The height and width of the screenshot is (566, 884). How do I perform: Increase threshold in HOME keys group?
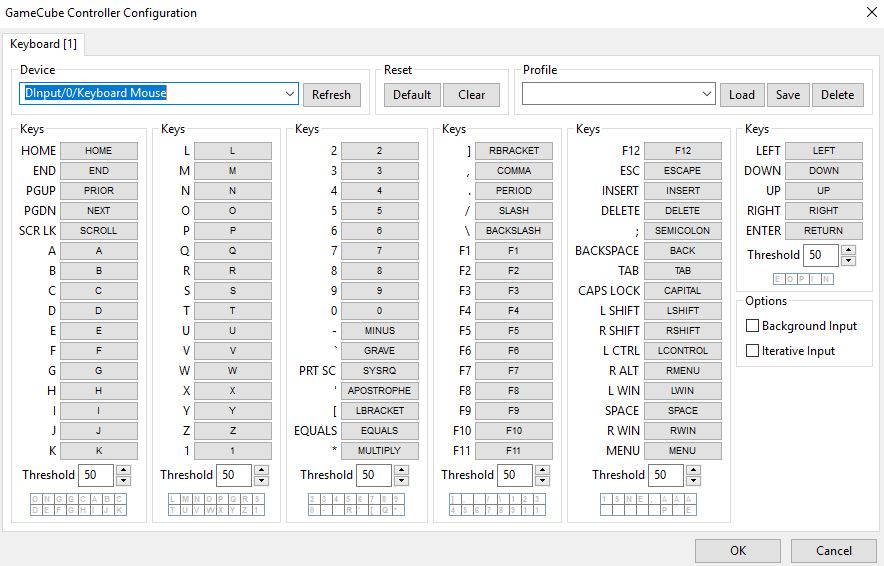(123, 470)
